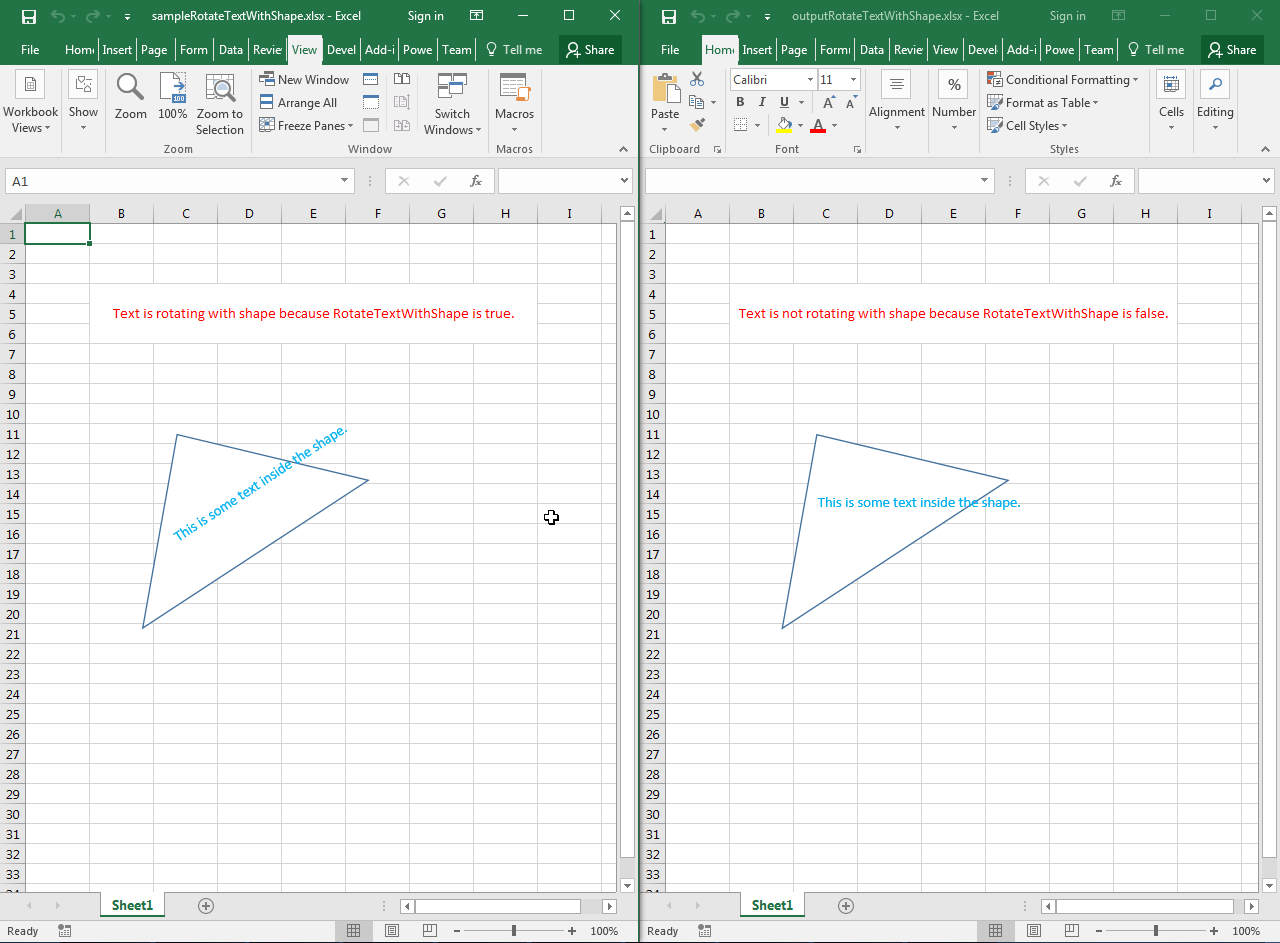The width and height of the screenshot is (1280, 943).
Task: Click the Save icon in left window
Action: 29,16
